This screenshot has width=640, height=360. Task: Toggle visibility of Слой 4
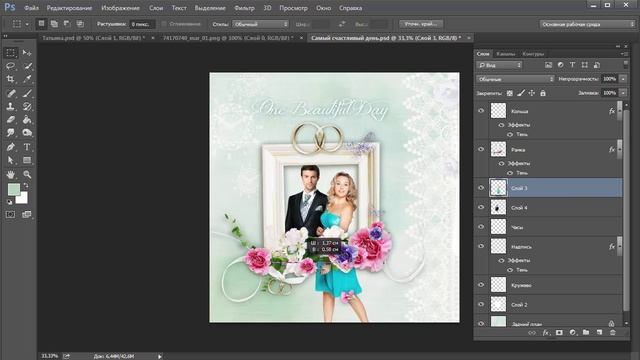pyautogui.click(x=481, y=207)
